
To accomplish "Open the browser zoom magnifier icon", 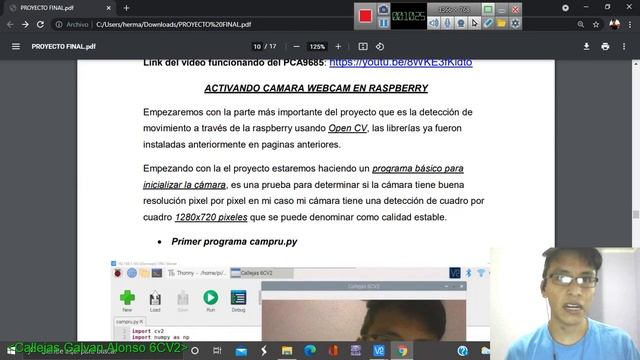I will pyautogui.click(x=580, y=24).
